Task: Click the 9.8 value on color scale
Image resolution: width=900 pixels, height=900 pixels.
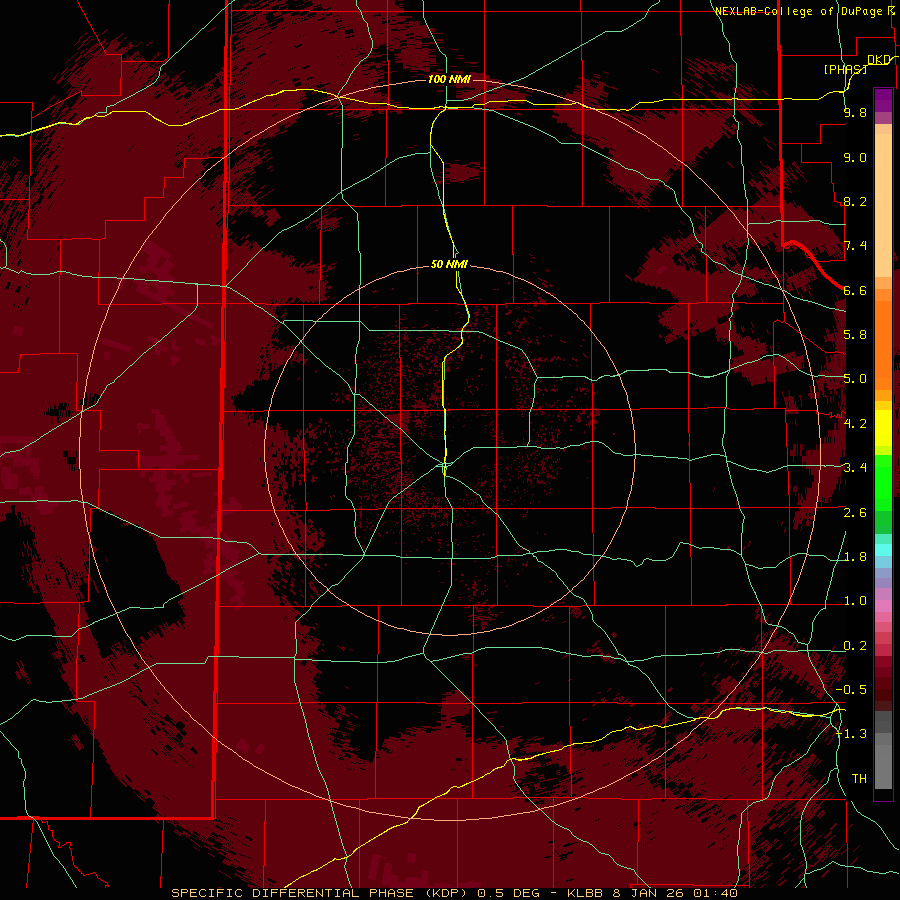Action: point(855,112)
